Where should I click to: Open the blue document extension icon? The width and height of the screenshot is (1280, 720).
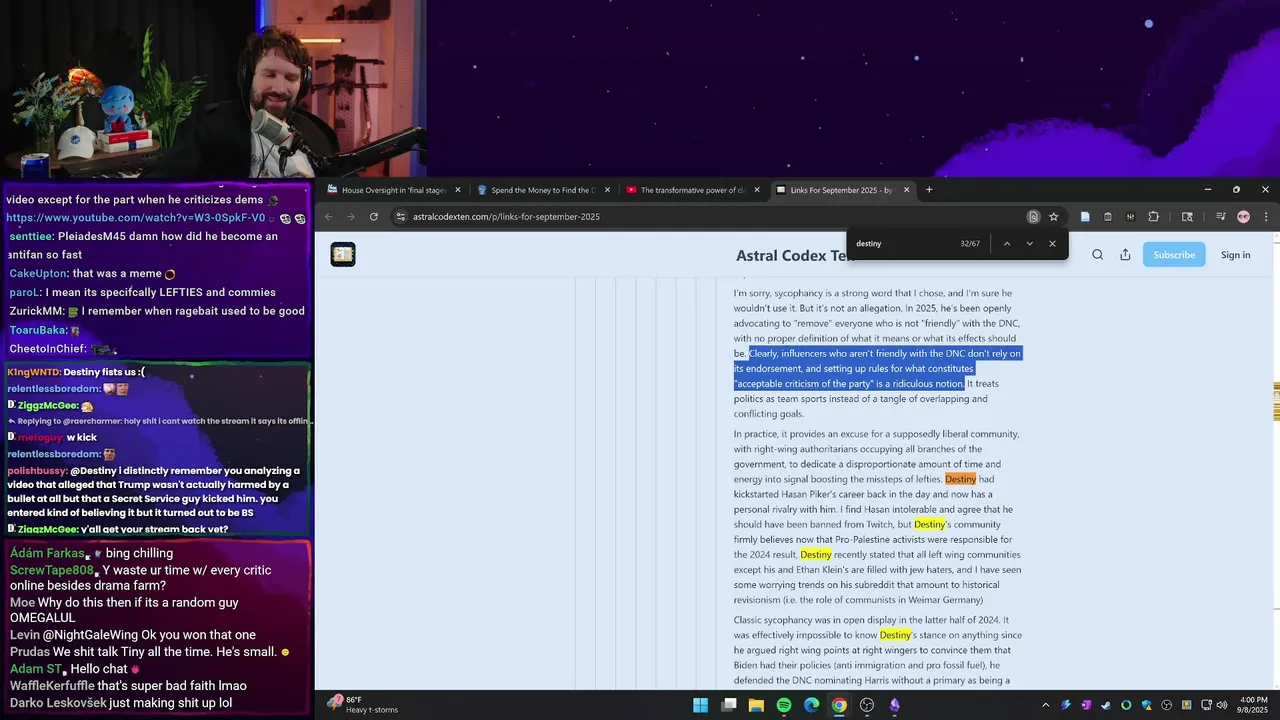[x=1085, y=217]
